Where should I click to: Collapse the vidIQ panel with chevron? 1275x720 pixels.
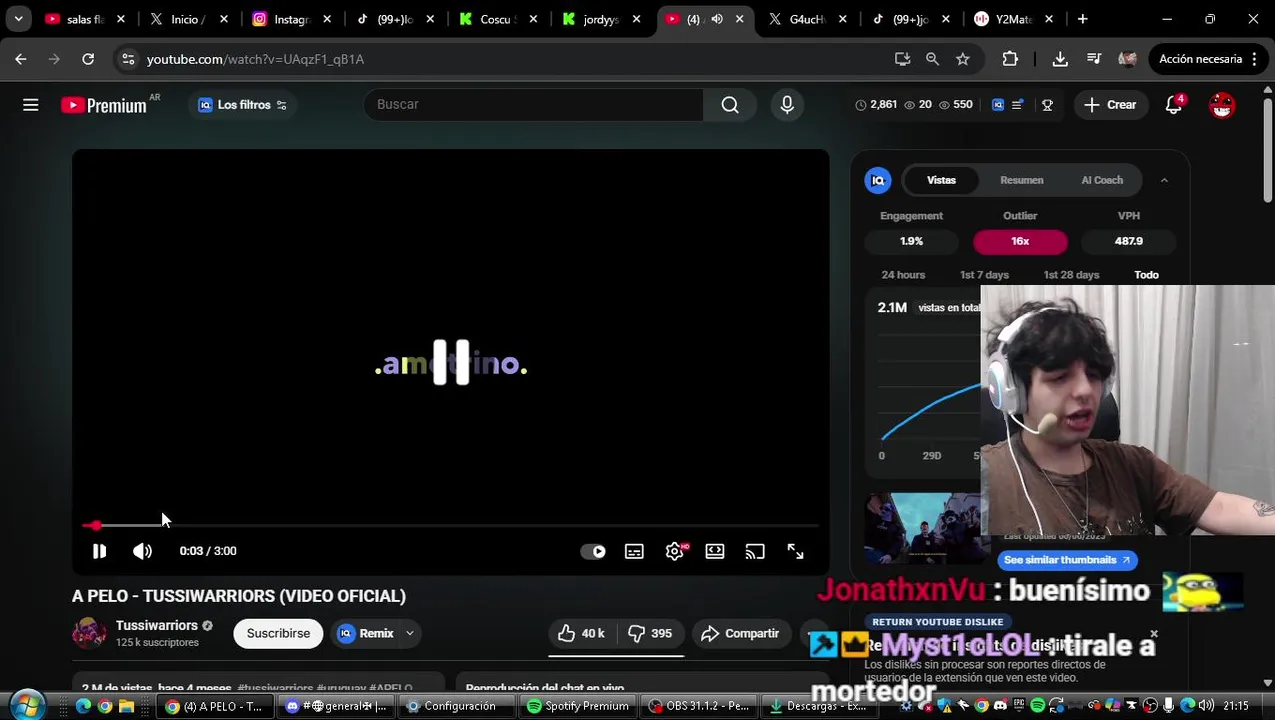(1164, 180)
